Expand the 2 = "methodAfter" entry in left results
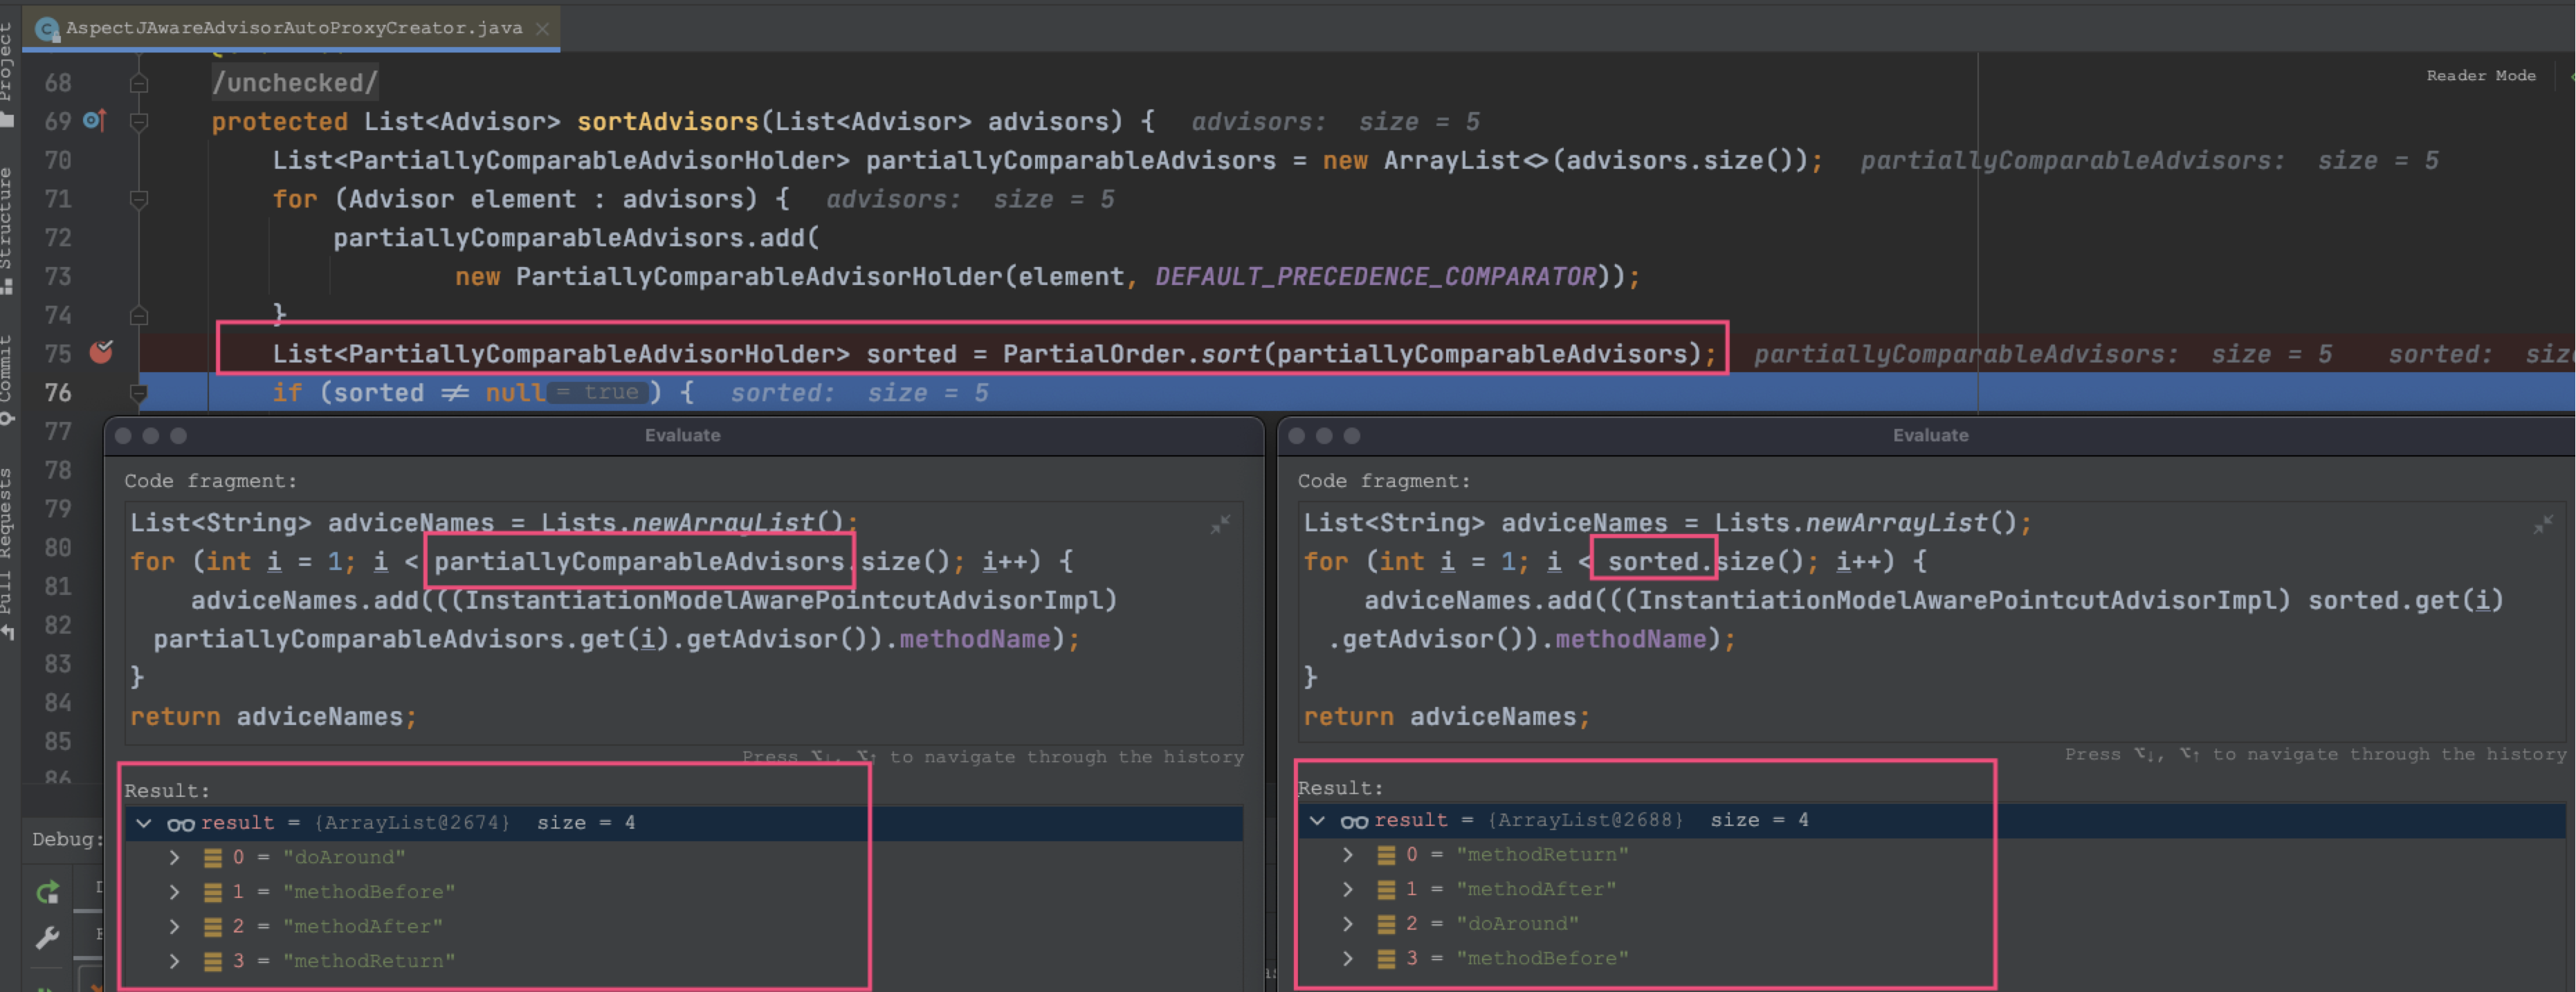Screen dimensions: 2576x992 click(x=174, y=926)
